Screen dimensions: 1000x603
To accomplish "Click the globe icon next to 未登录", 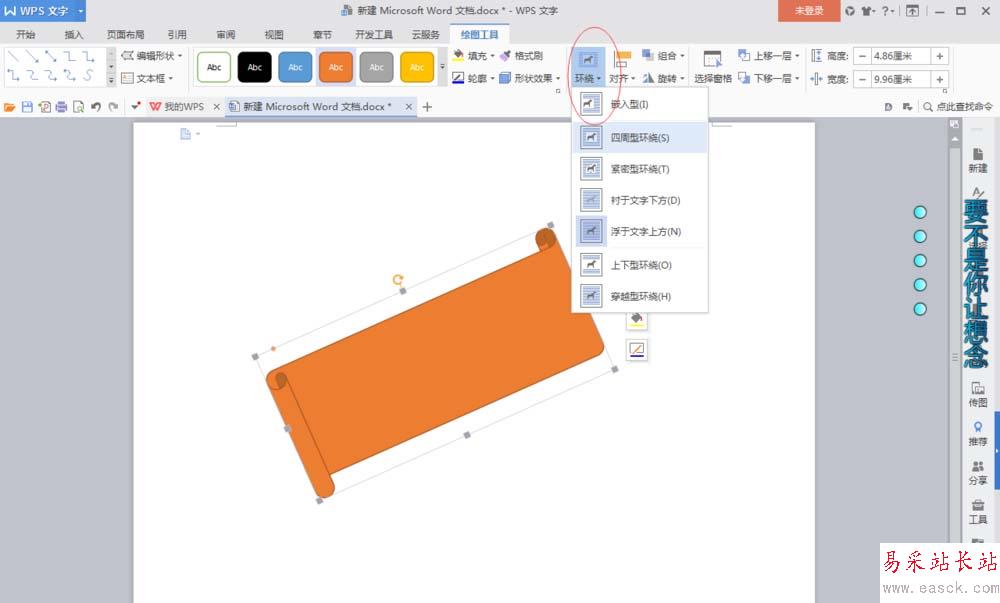I will 849,11.
